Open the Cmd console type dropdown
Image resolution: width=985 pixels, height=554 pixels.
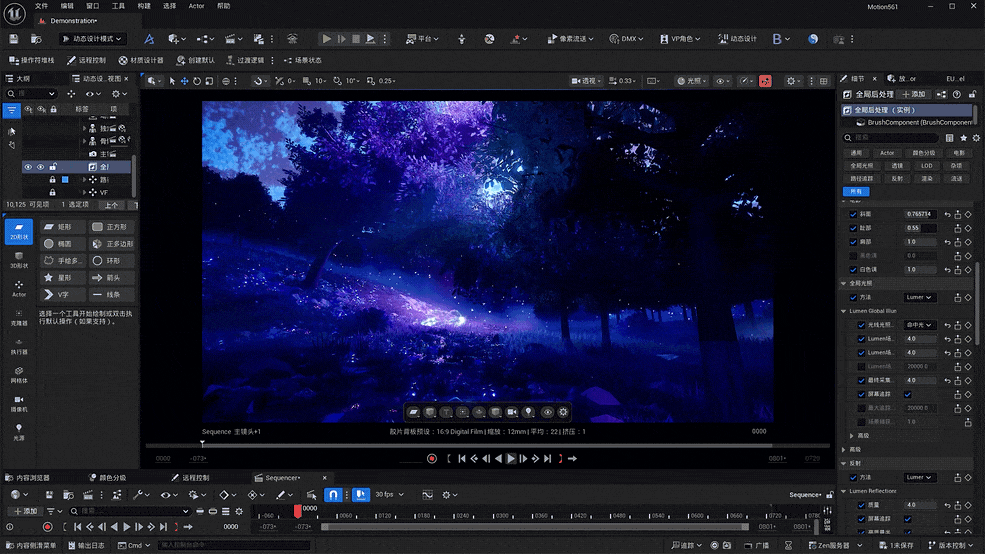134,545
